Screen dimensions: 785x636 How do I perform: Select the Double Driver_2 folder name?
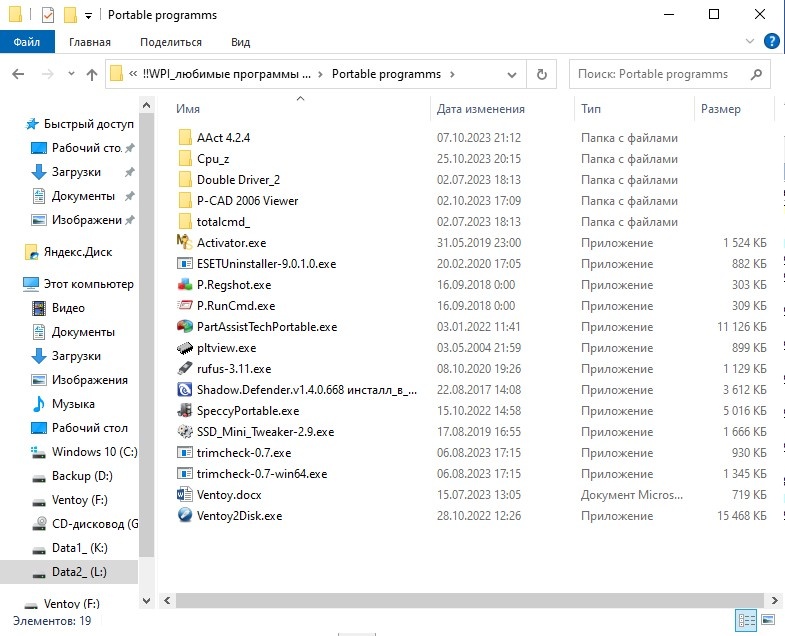click(238, 179)
